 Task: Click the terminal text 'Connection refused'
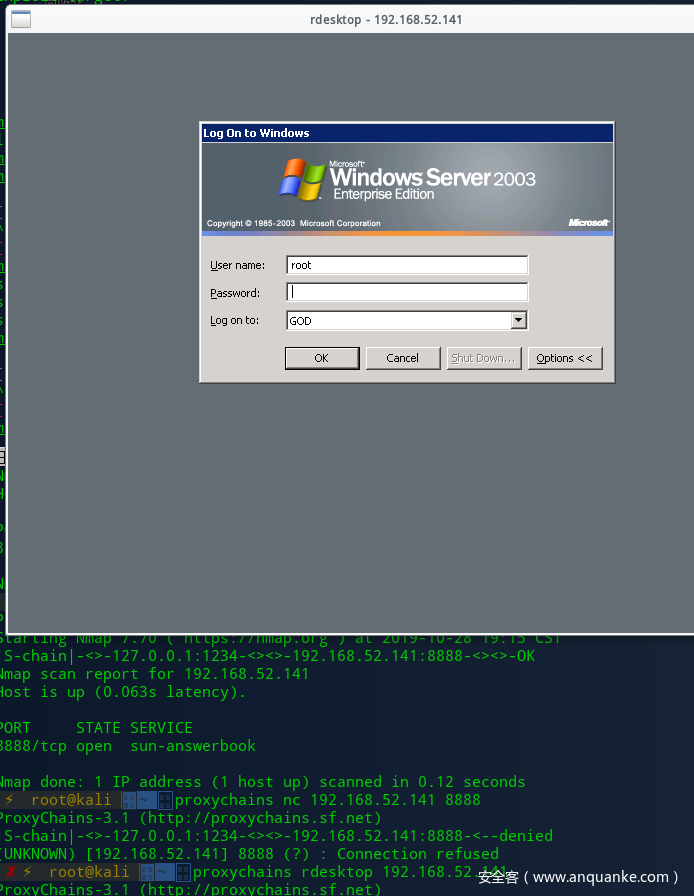[417, 854]
